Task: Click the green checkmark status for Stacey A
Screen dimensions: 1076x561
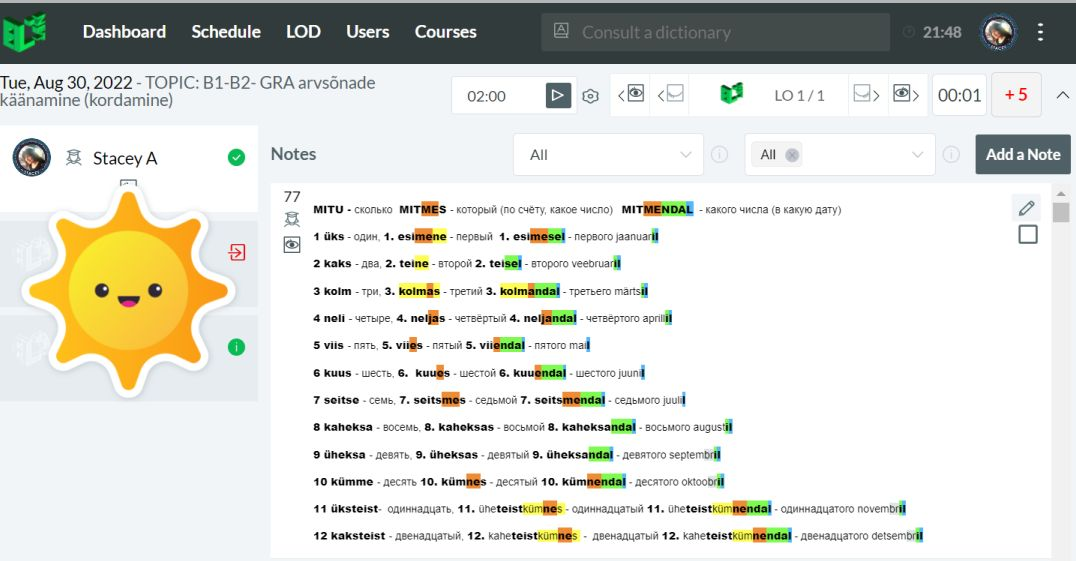Action: click(236, 158)
